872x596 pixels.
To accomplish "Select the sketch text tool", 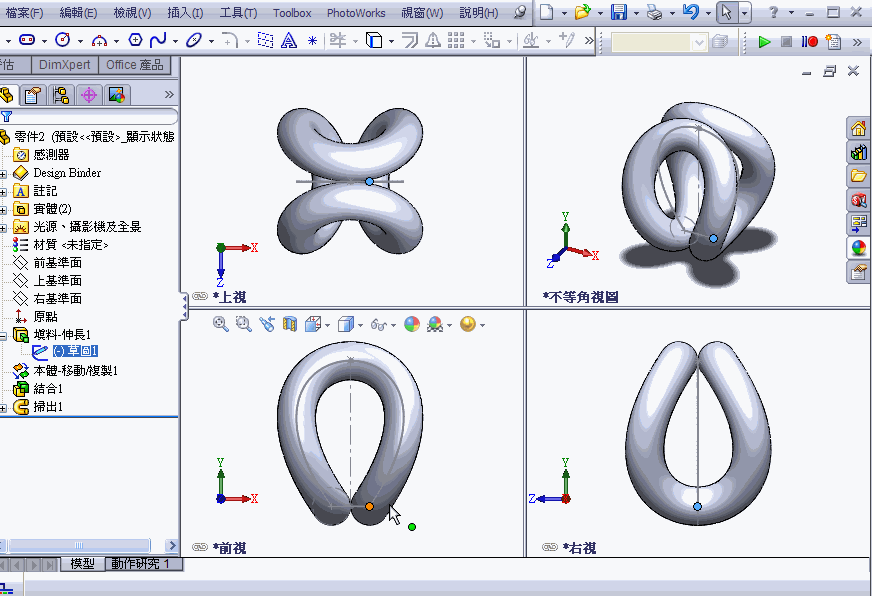I will [x=289, y=40].
